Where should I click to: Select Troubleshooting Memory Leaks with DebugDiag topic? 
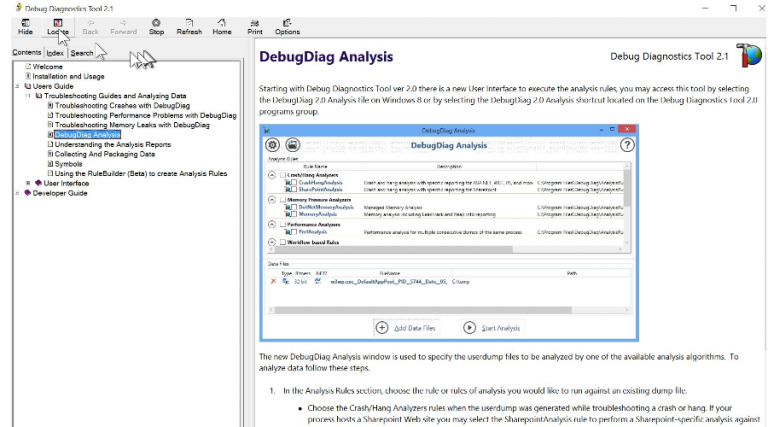tap(132, 125)
